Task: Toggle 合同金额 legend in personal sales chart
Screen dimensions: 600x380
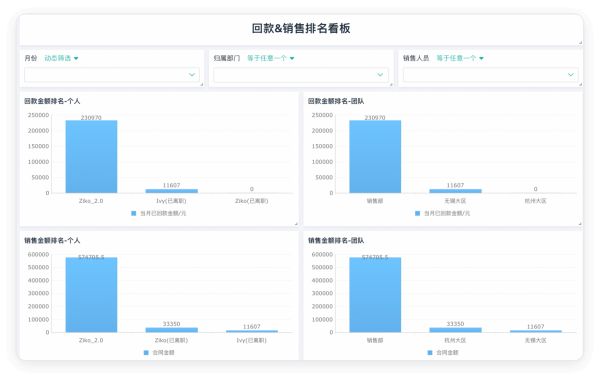Action: pos(159,352)
